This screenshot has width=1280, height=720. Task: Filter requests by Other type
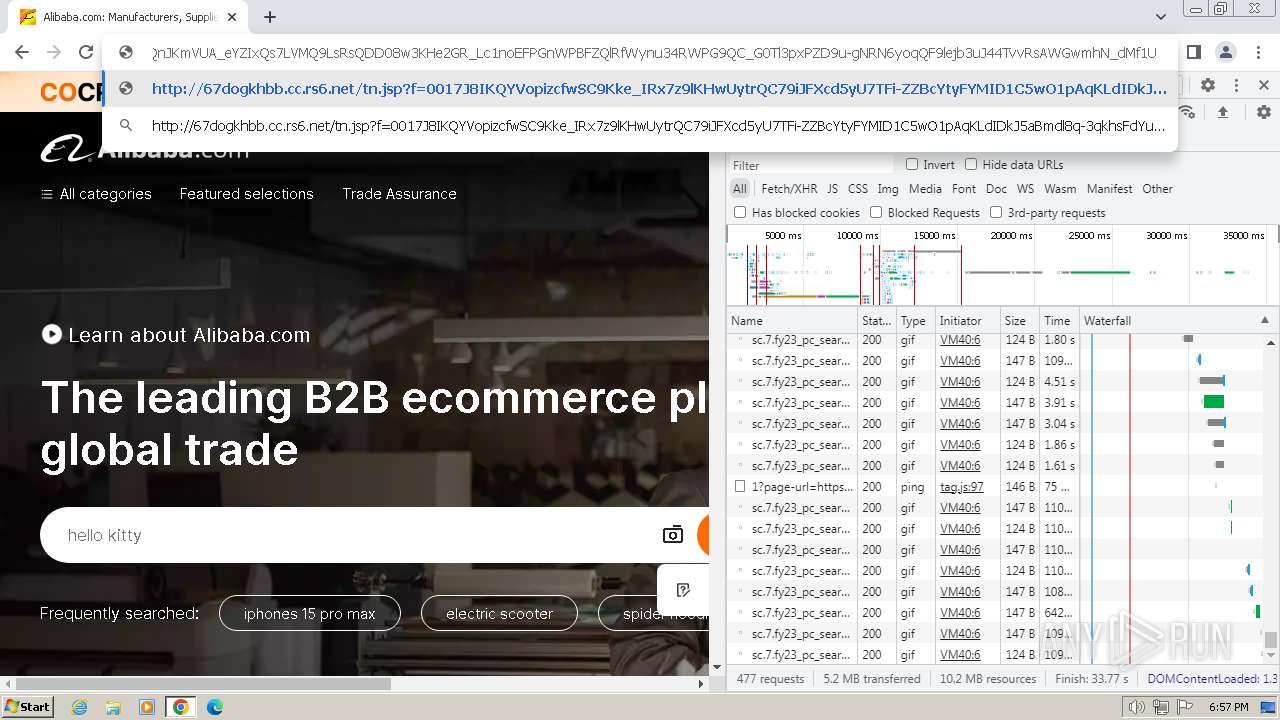(1157, 189)
